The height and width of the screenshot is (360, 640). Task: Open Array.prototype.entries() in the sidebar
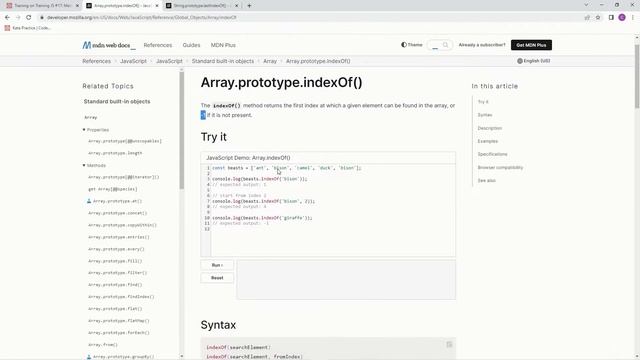(119, 237)
